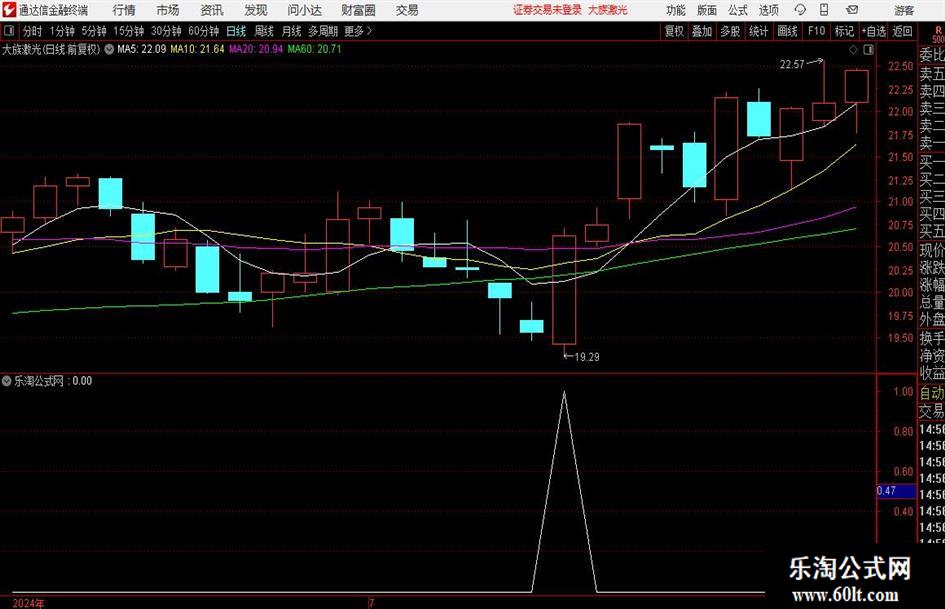Open the 财富圈 menu
The height and width of the screenshot is (609, 945).
358,10
